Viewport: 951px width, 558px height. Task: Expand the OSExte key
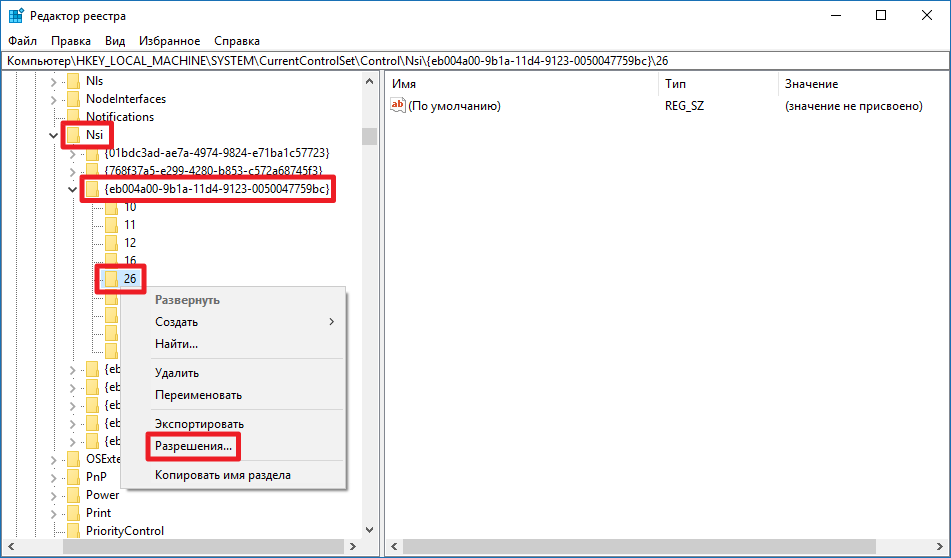(53, 460)
